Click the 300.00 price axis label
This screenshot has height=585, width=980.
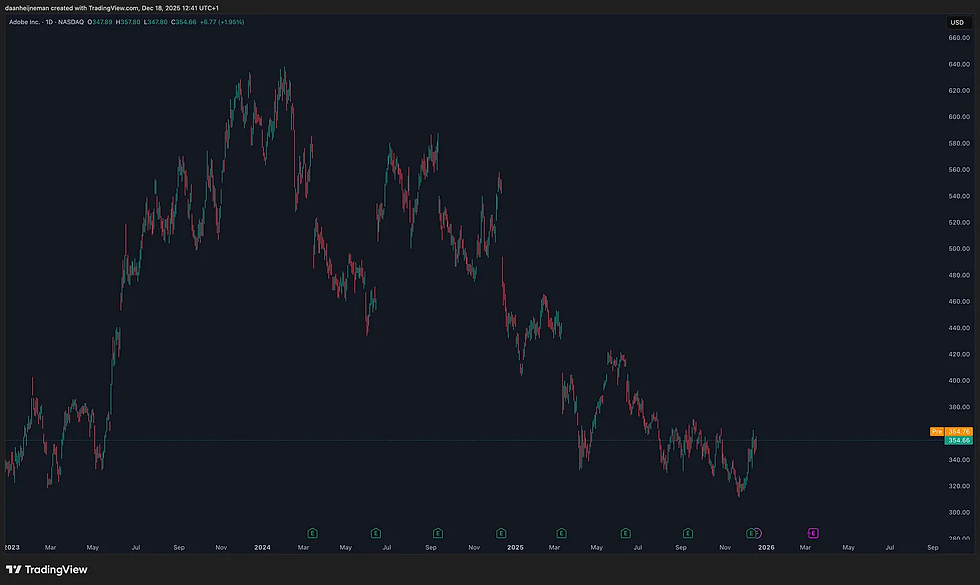[959, 512]
